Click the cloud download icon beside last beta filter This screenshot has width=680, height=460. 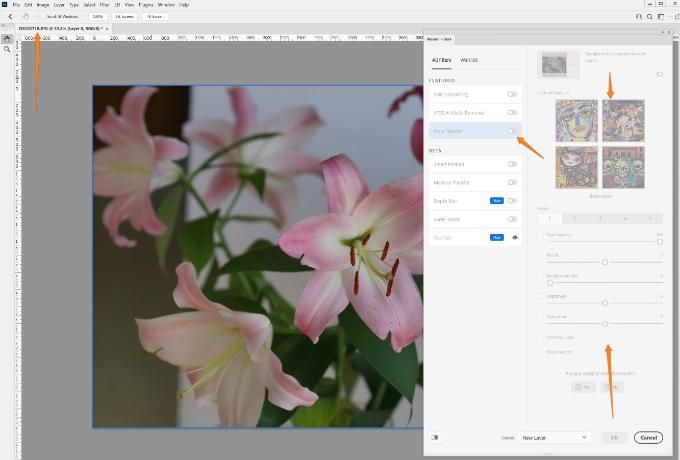click(x=515, y=238)
